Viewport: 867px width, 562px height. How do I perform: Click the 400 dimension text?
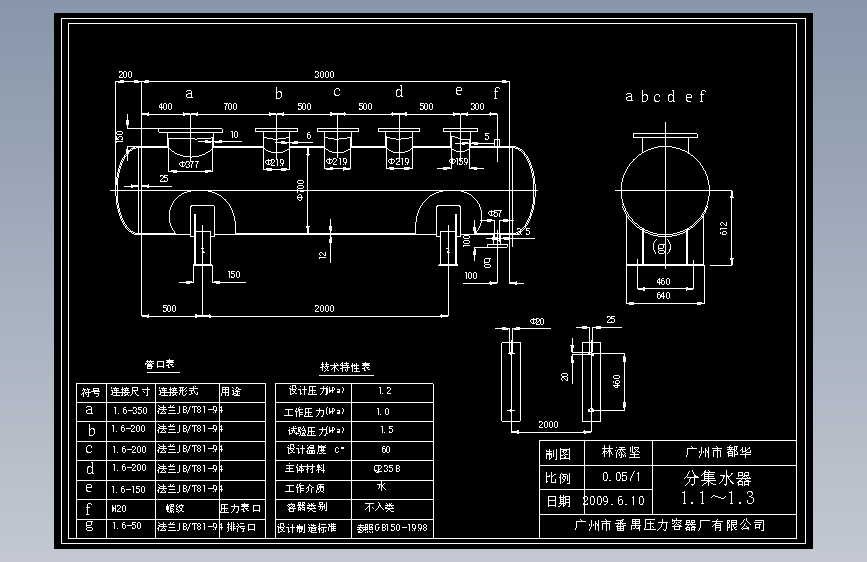(165, 107)
